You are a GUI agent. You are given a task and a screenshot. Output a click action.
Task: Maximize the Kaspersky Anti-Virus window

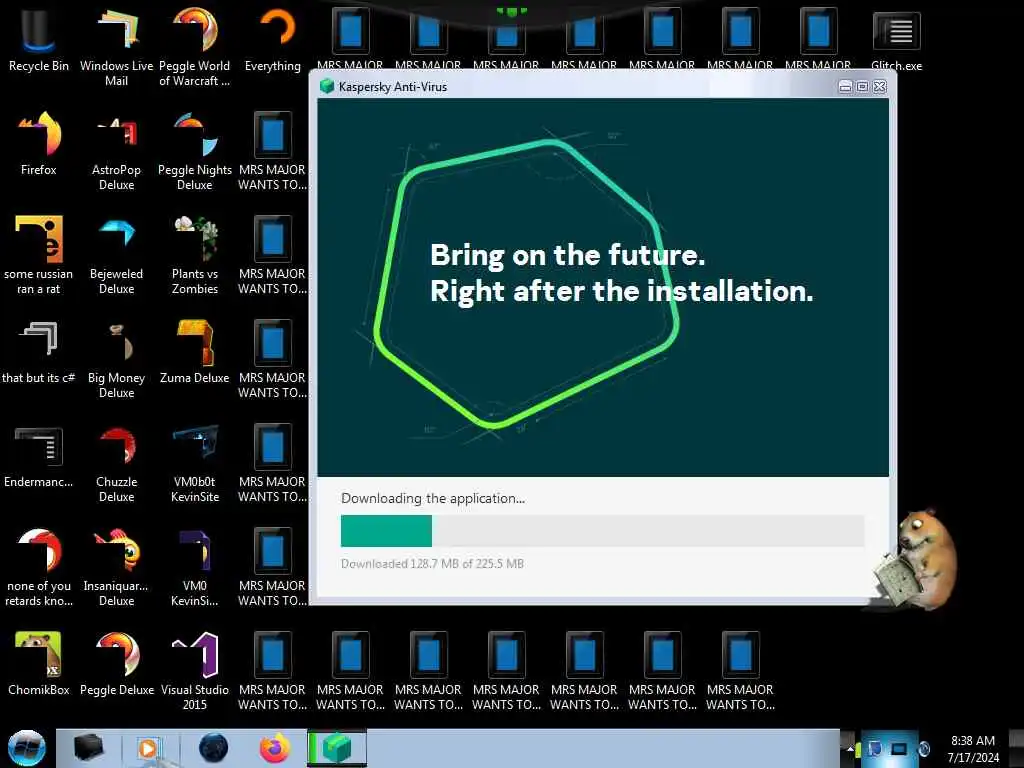click(862, 87)
